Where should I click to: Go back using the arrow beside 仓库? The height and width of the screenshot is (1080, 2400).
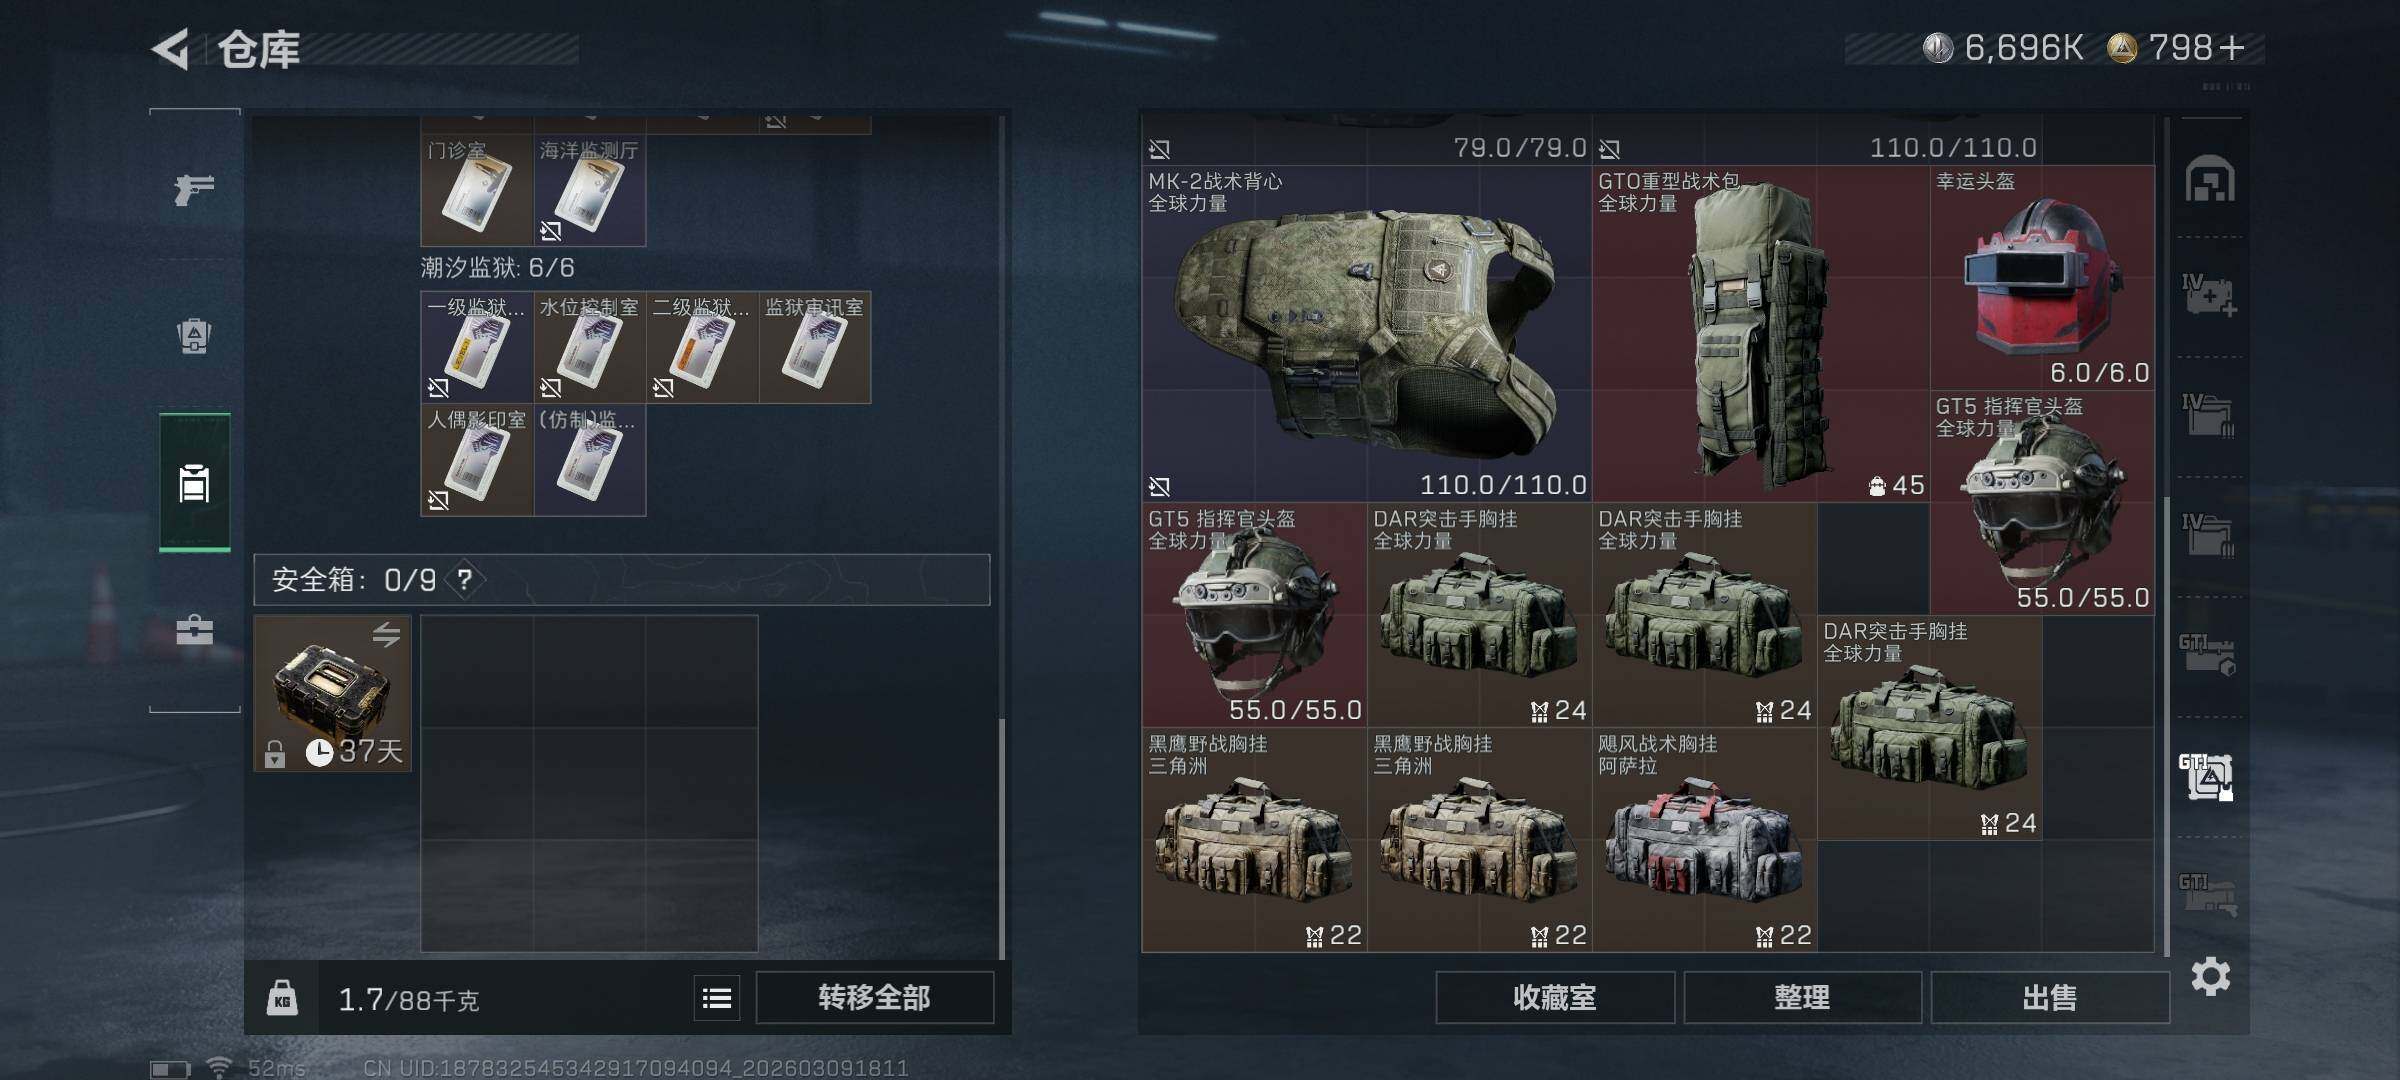tap(171, 49)
